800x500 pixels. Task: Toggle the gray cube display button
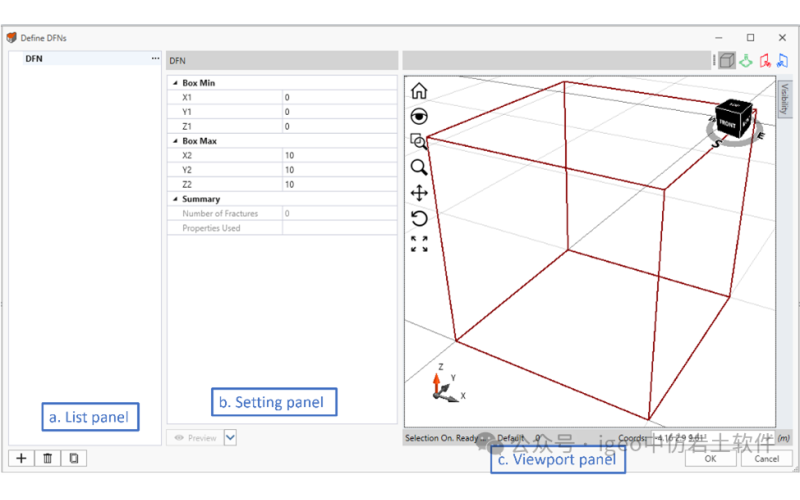[x=727, y=60]
